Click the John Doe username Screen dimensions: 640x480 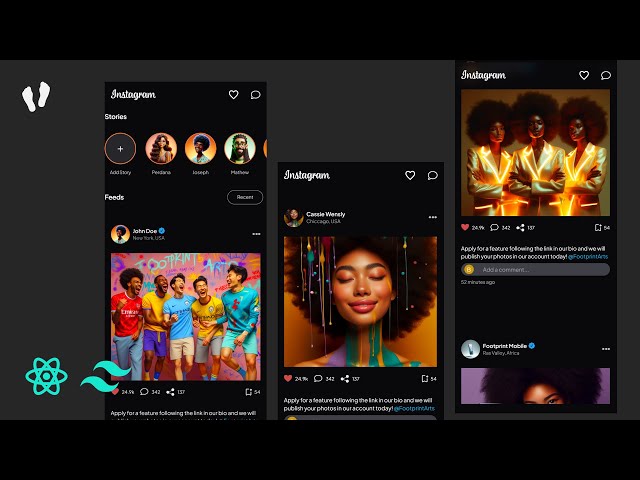[x=145, y=231]
